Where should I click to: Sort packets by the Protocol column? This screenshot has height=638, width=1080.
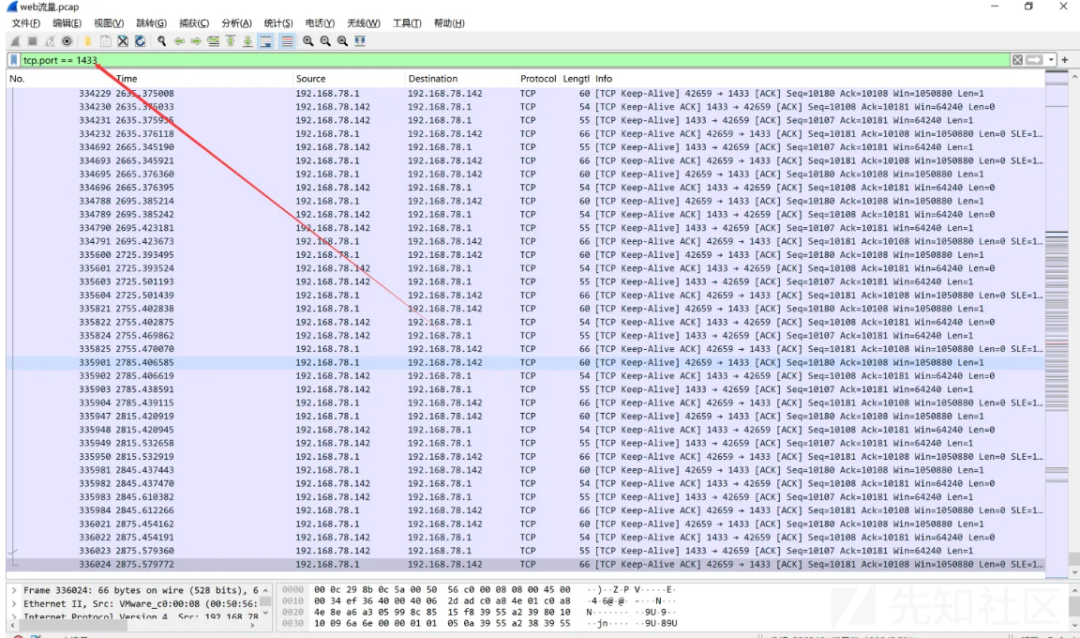(538, 79)
